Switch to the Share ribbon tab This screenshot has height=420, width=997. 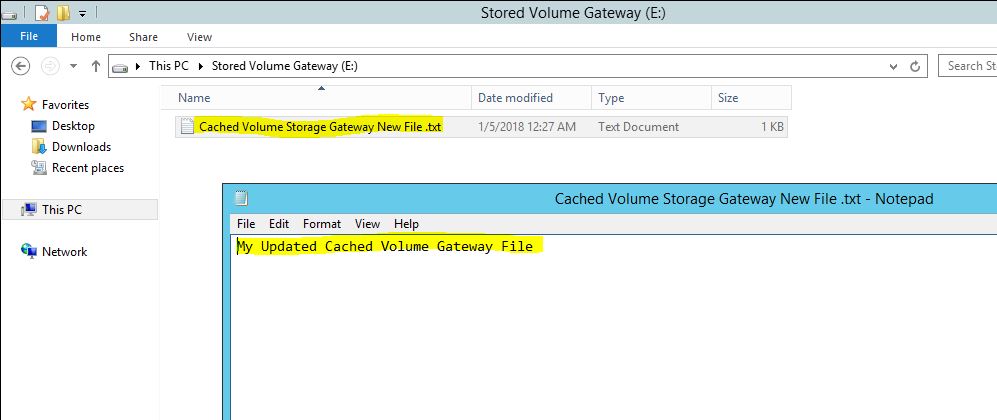[x=143, y=37]
